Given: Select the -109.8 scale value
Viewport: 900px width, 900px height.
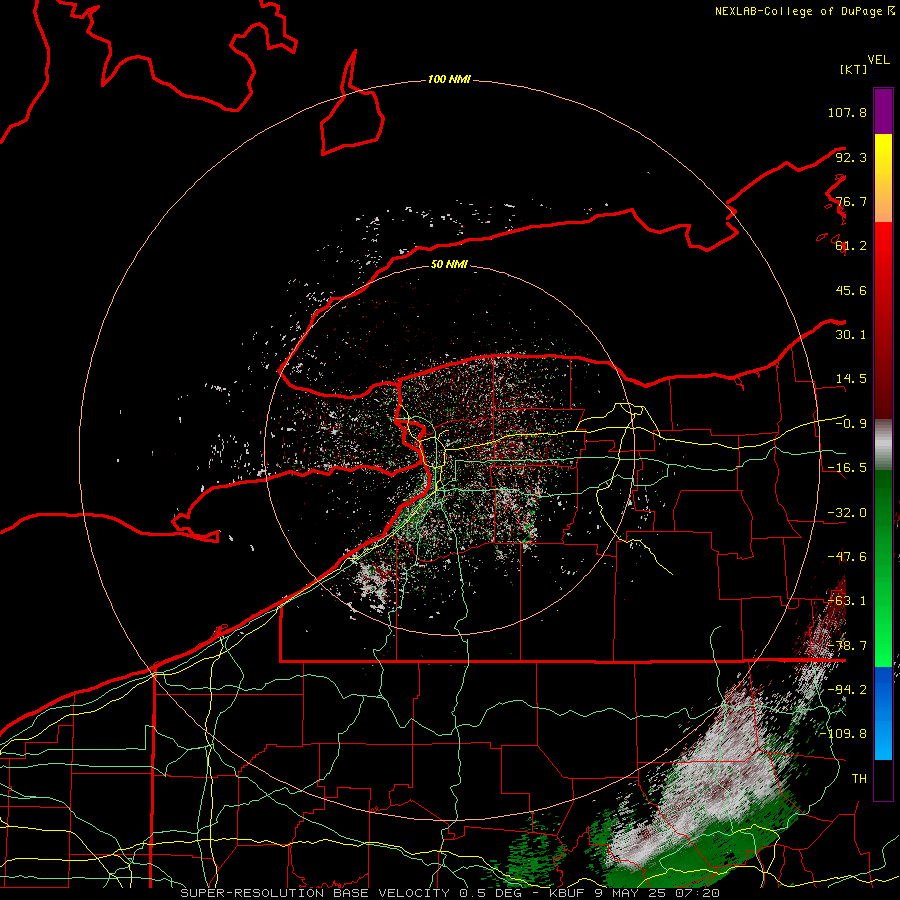Looking at the screenshot, I should pyautogui.click(x=843, y=734).
